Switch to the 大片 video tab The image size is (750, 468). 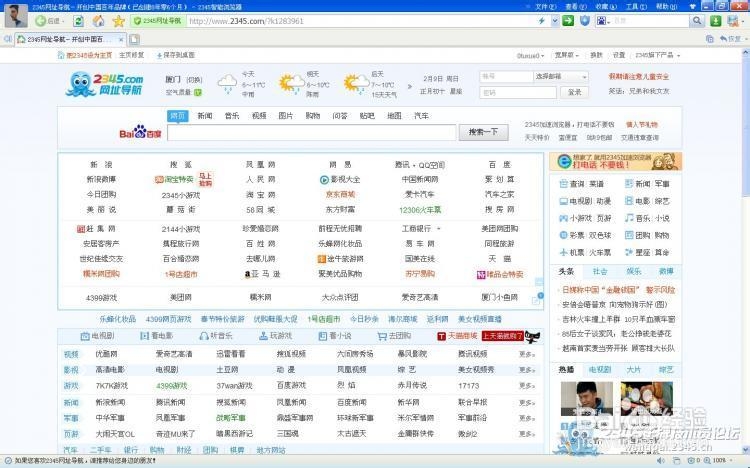(633, 369)
